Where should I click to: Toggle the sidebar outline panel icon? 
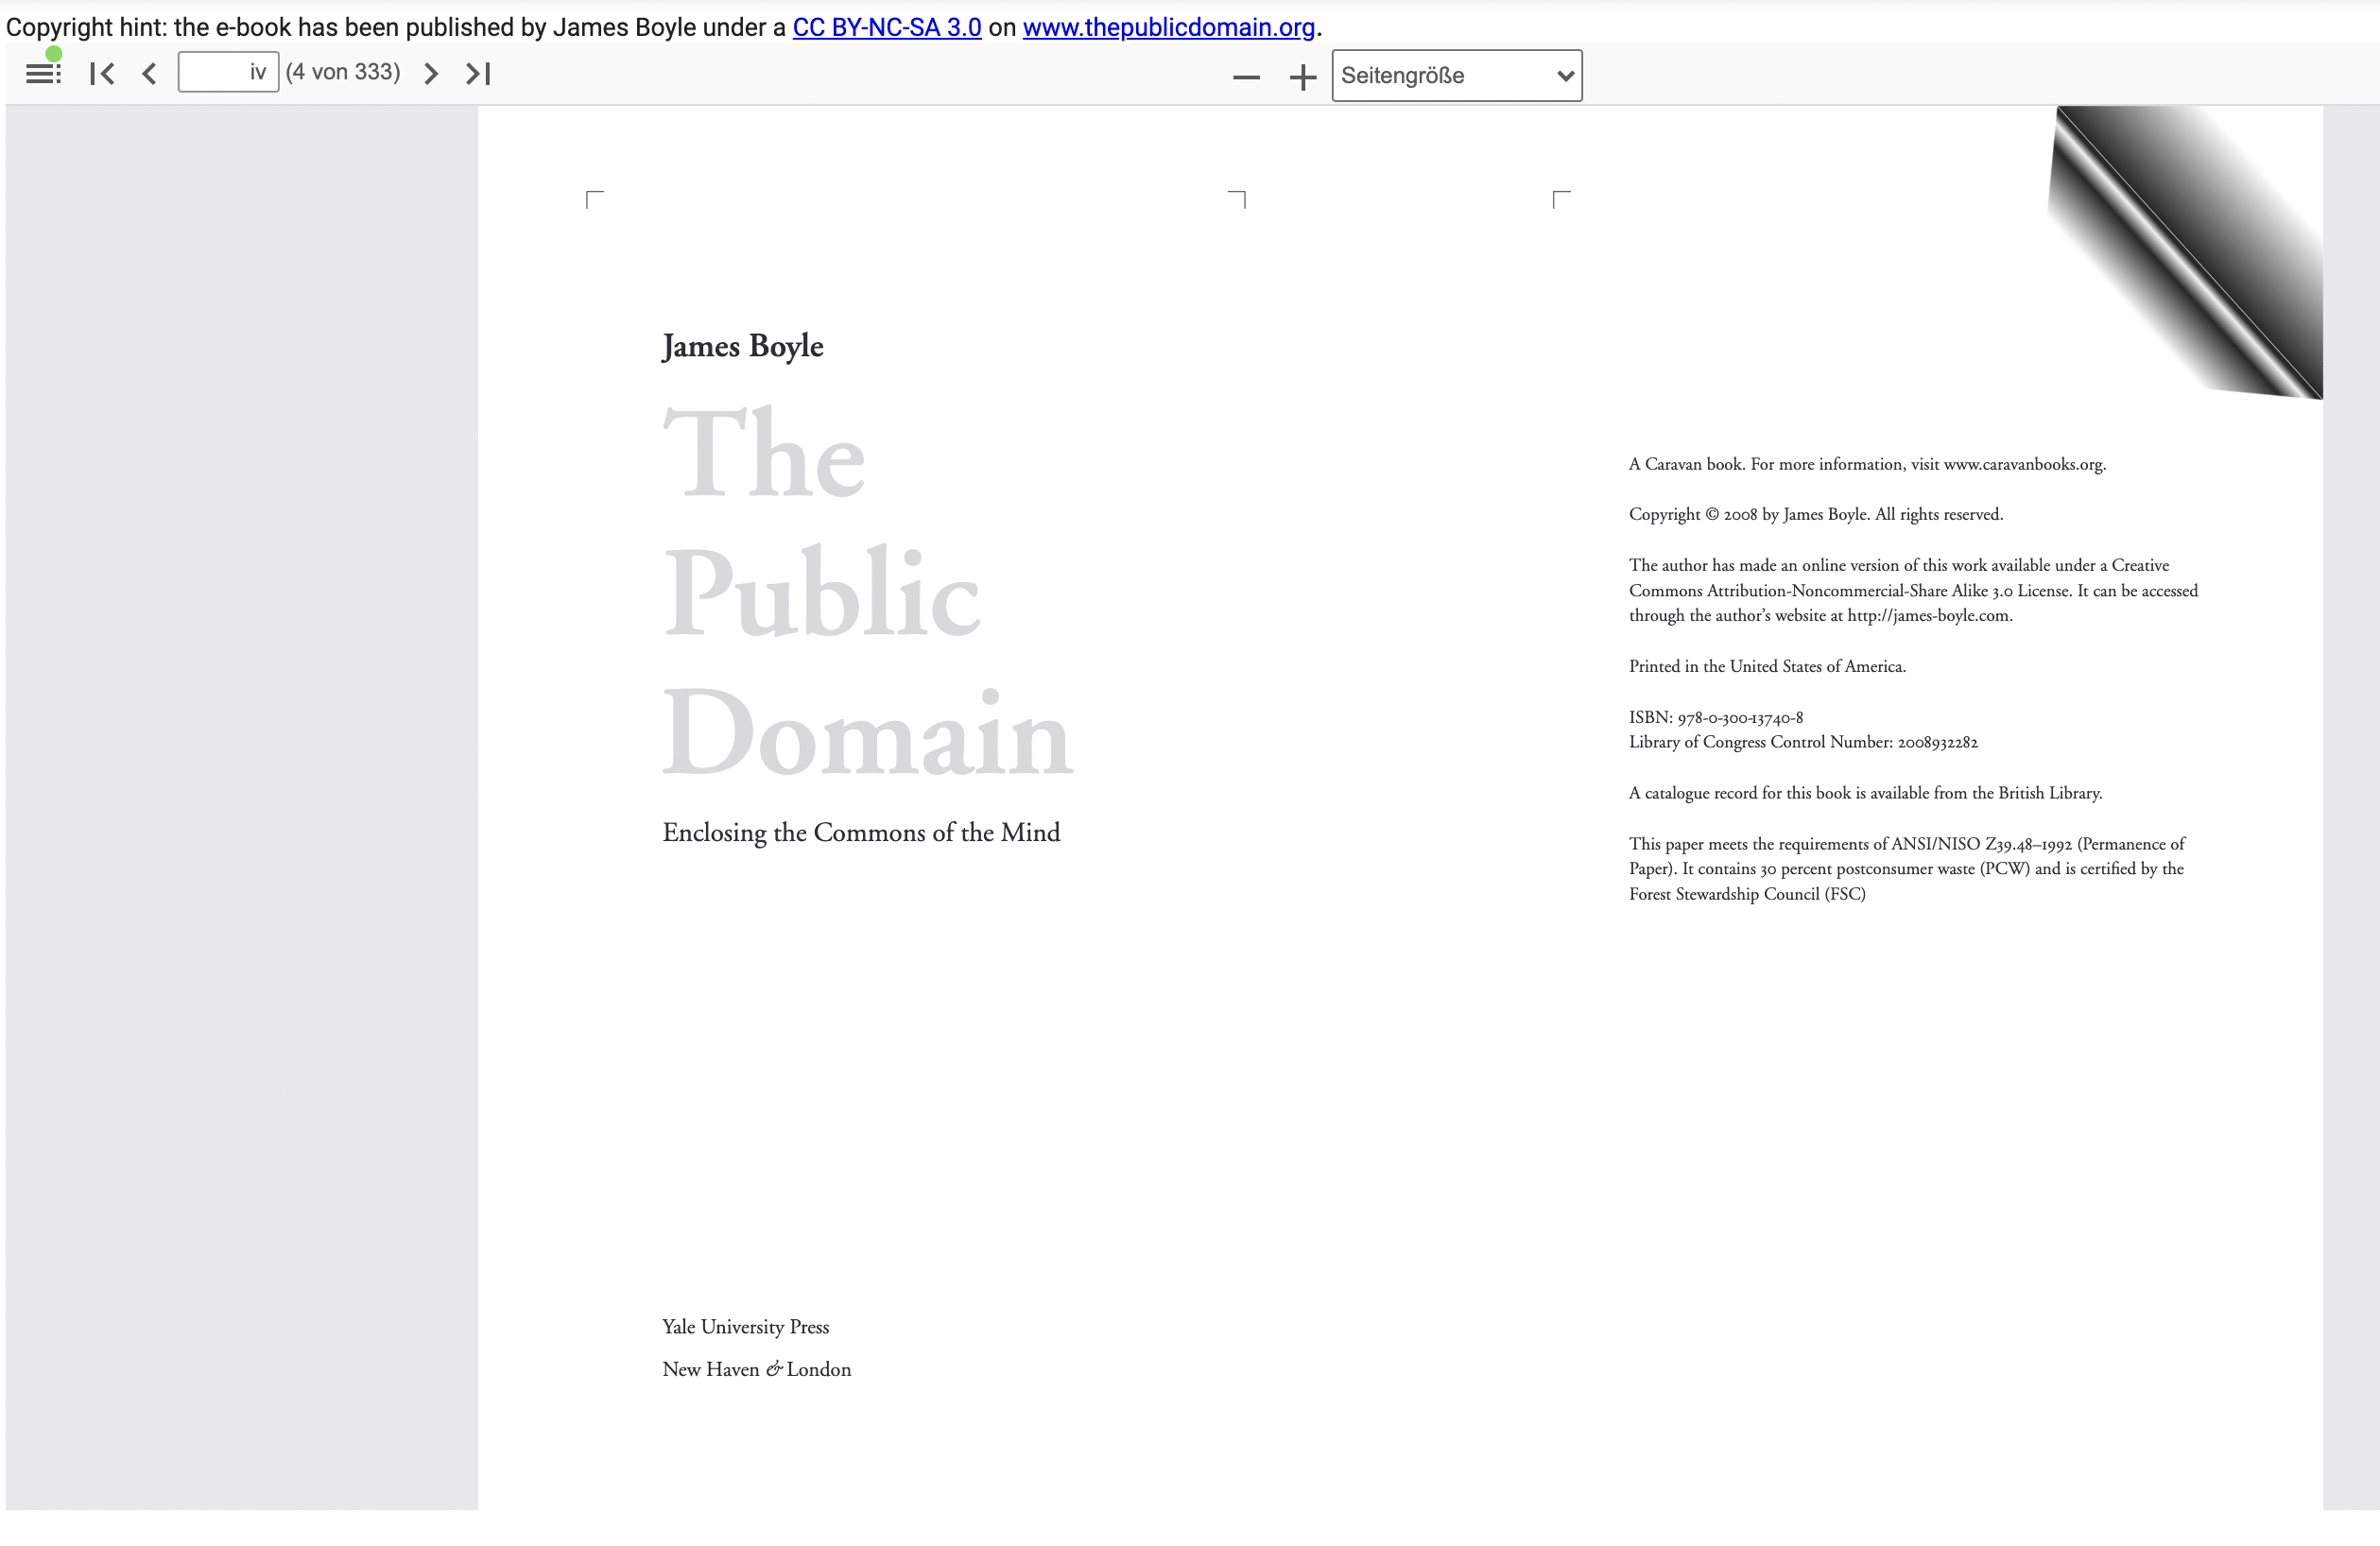43,73
